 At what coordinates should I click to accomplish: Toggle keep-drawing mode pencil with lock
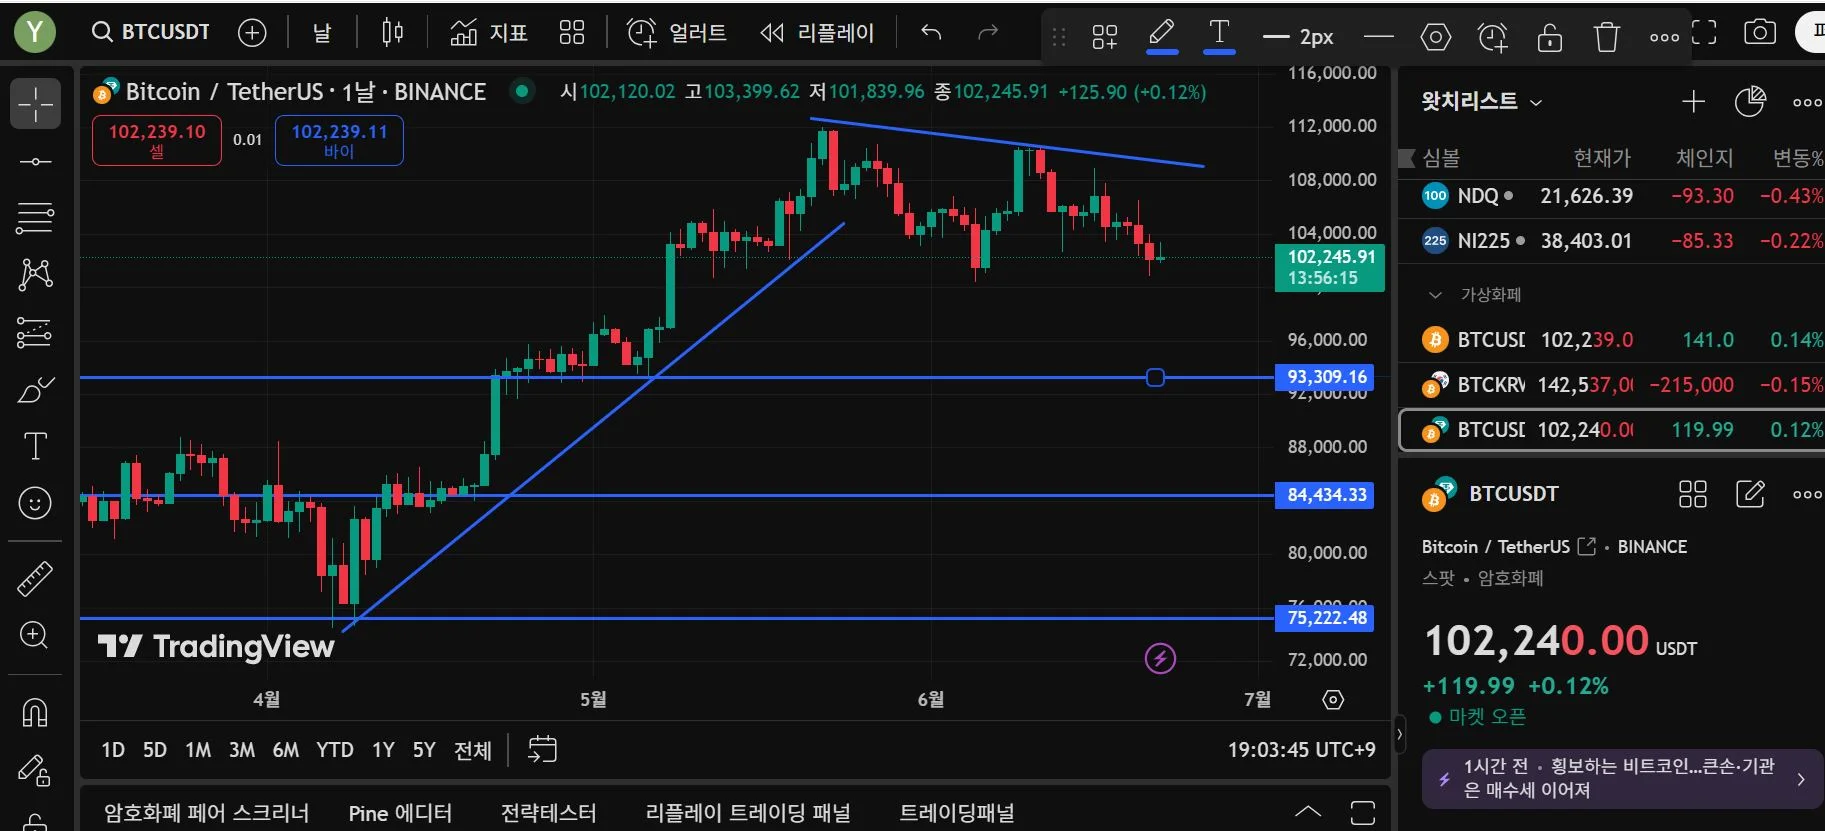point(35,769)
